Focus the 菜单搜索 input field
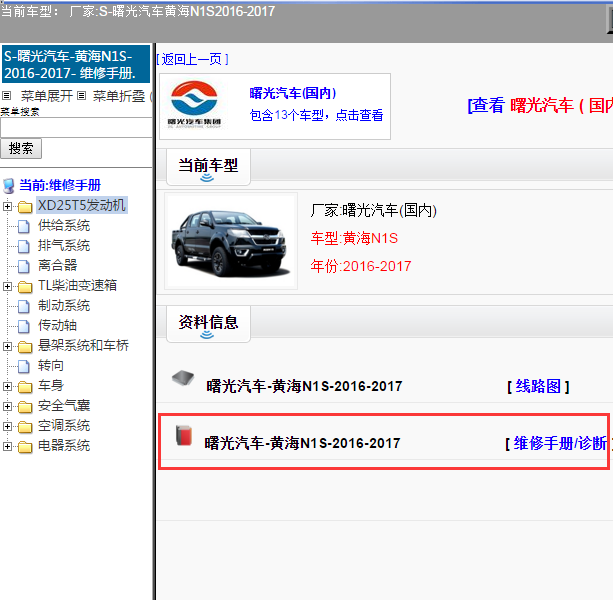This screenshot has width=613, height=600. (76, 127)
